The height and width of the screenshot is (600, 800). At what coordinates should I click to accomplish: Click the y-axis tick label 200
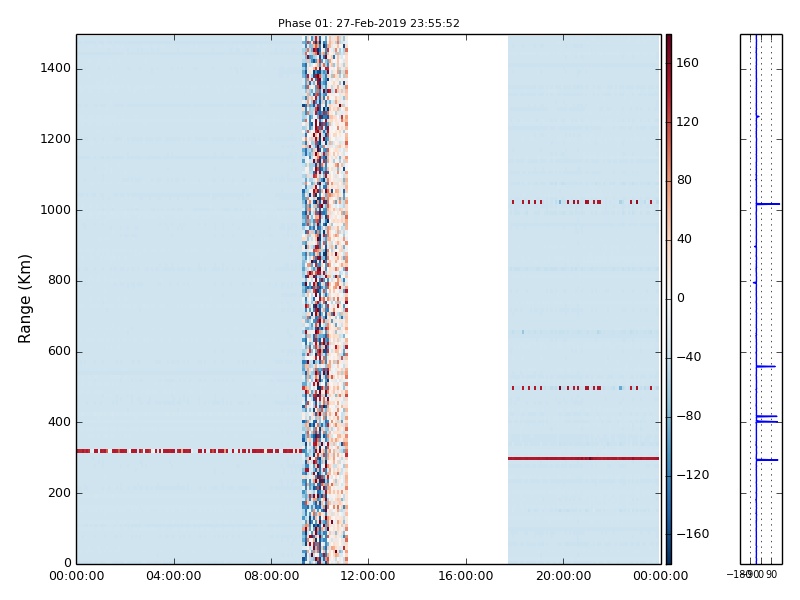[59, 492]
